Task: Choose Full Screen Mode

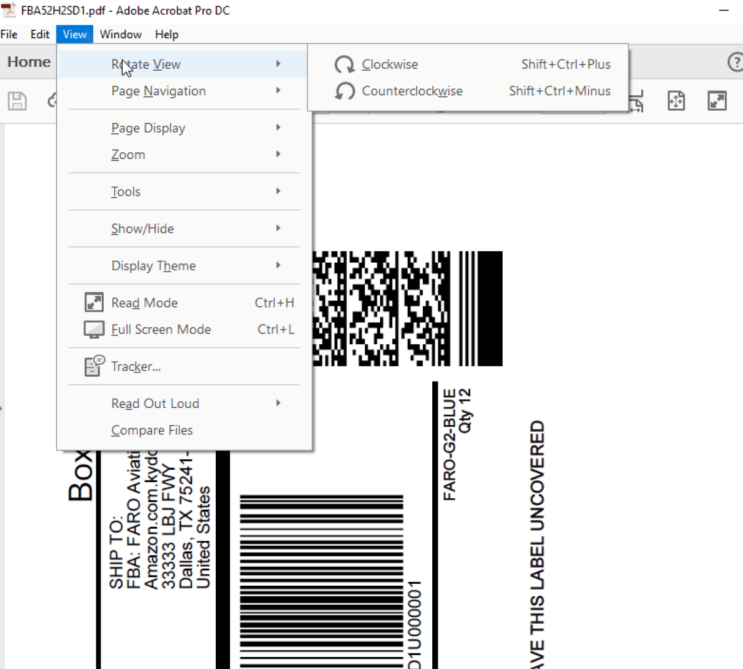Action: tap(184, 329)
